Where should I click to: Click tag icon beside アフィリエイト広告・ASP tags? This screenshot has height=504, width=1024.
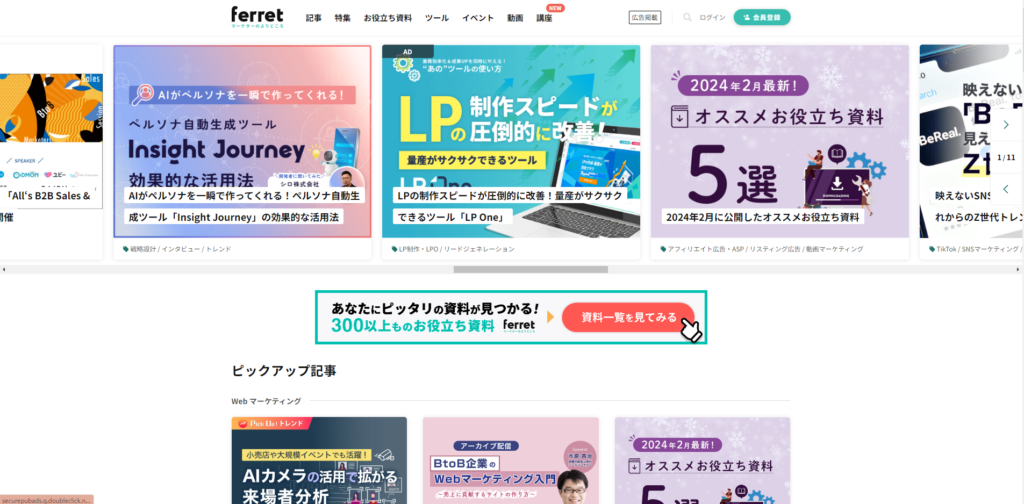pos(664,249)
